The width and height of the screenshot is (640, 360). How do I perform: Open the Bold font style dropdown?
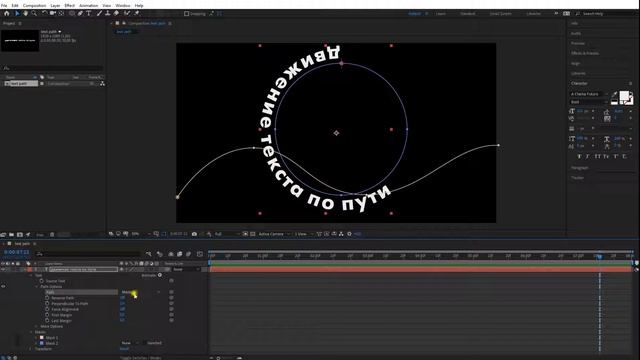(x=589, y=102)
